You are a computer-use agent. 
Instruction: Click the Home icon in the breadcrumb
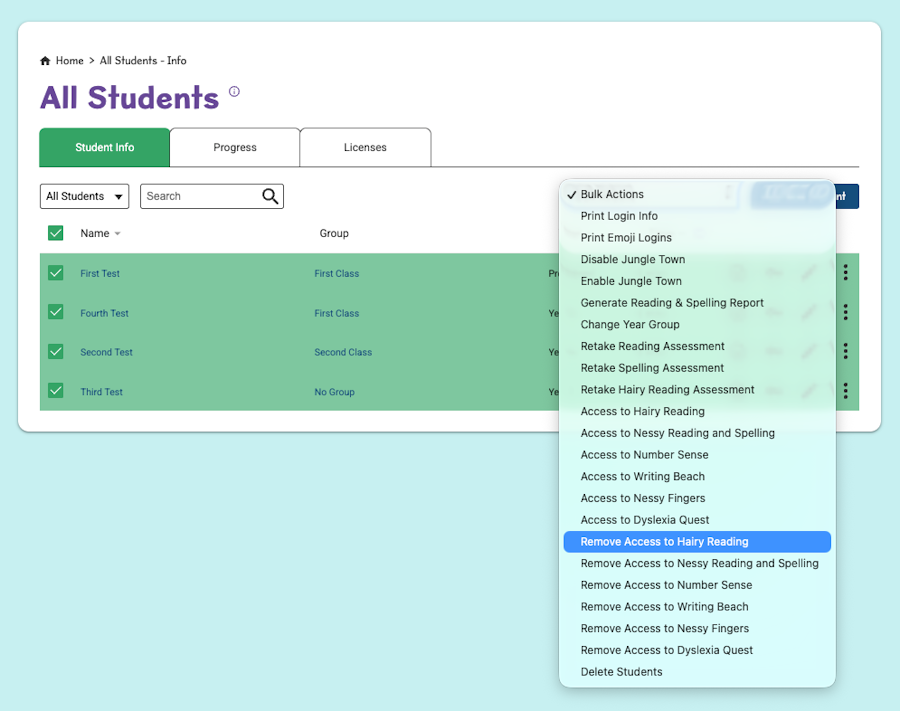45,61
